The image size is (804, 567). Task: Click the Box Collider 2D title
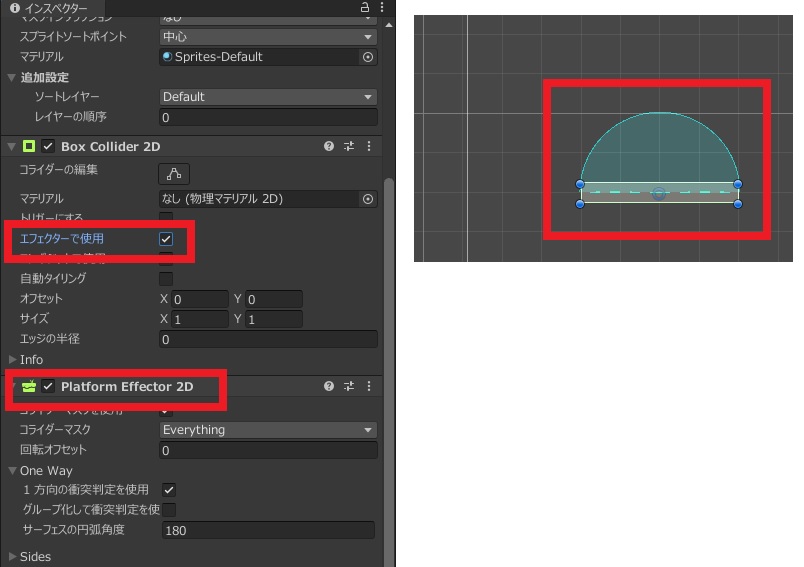111,147
